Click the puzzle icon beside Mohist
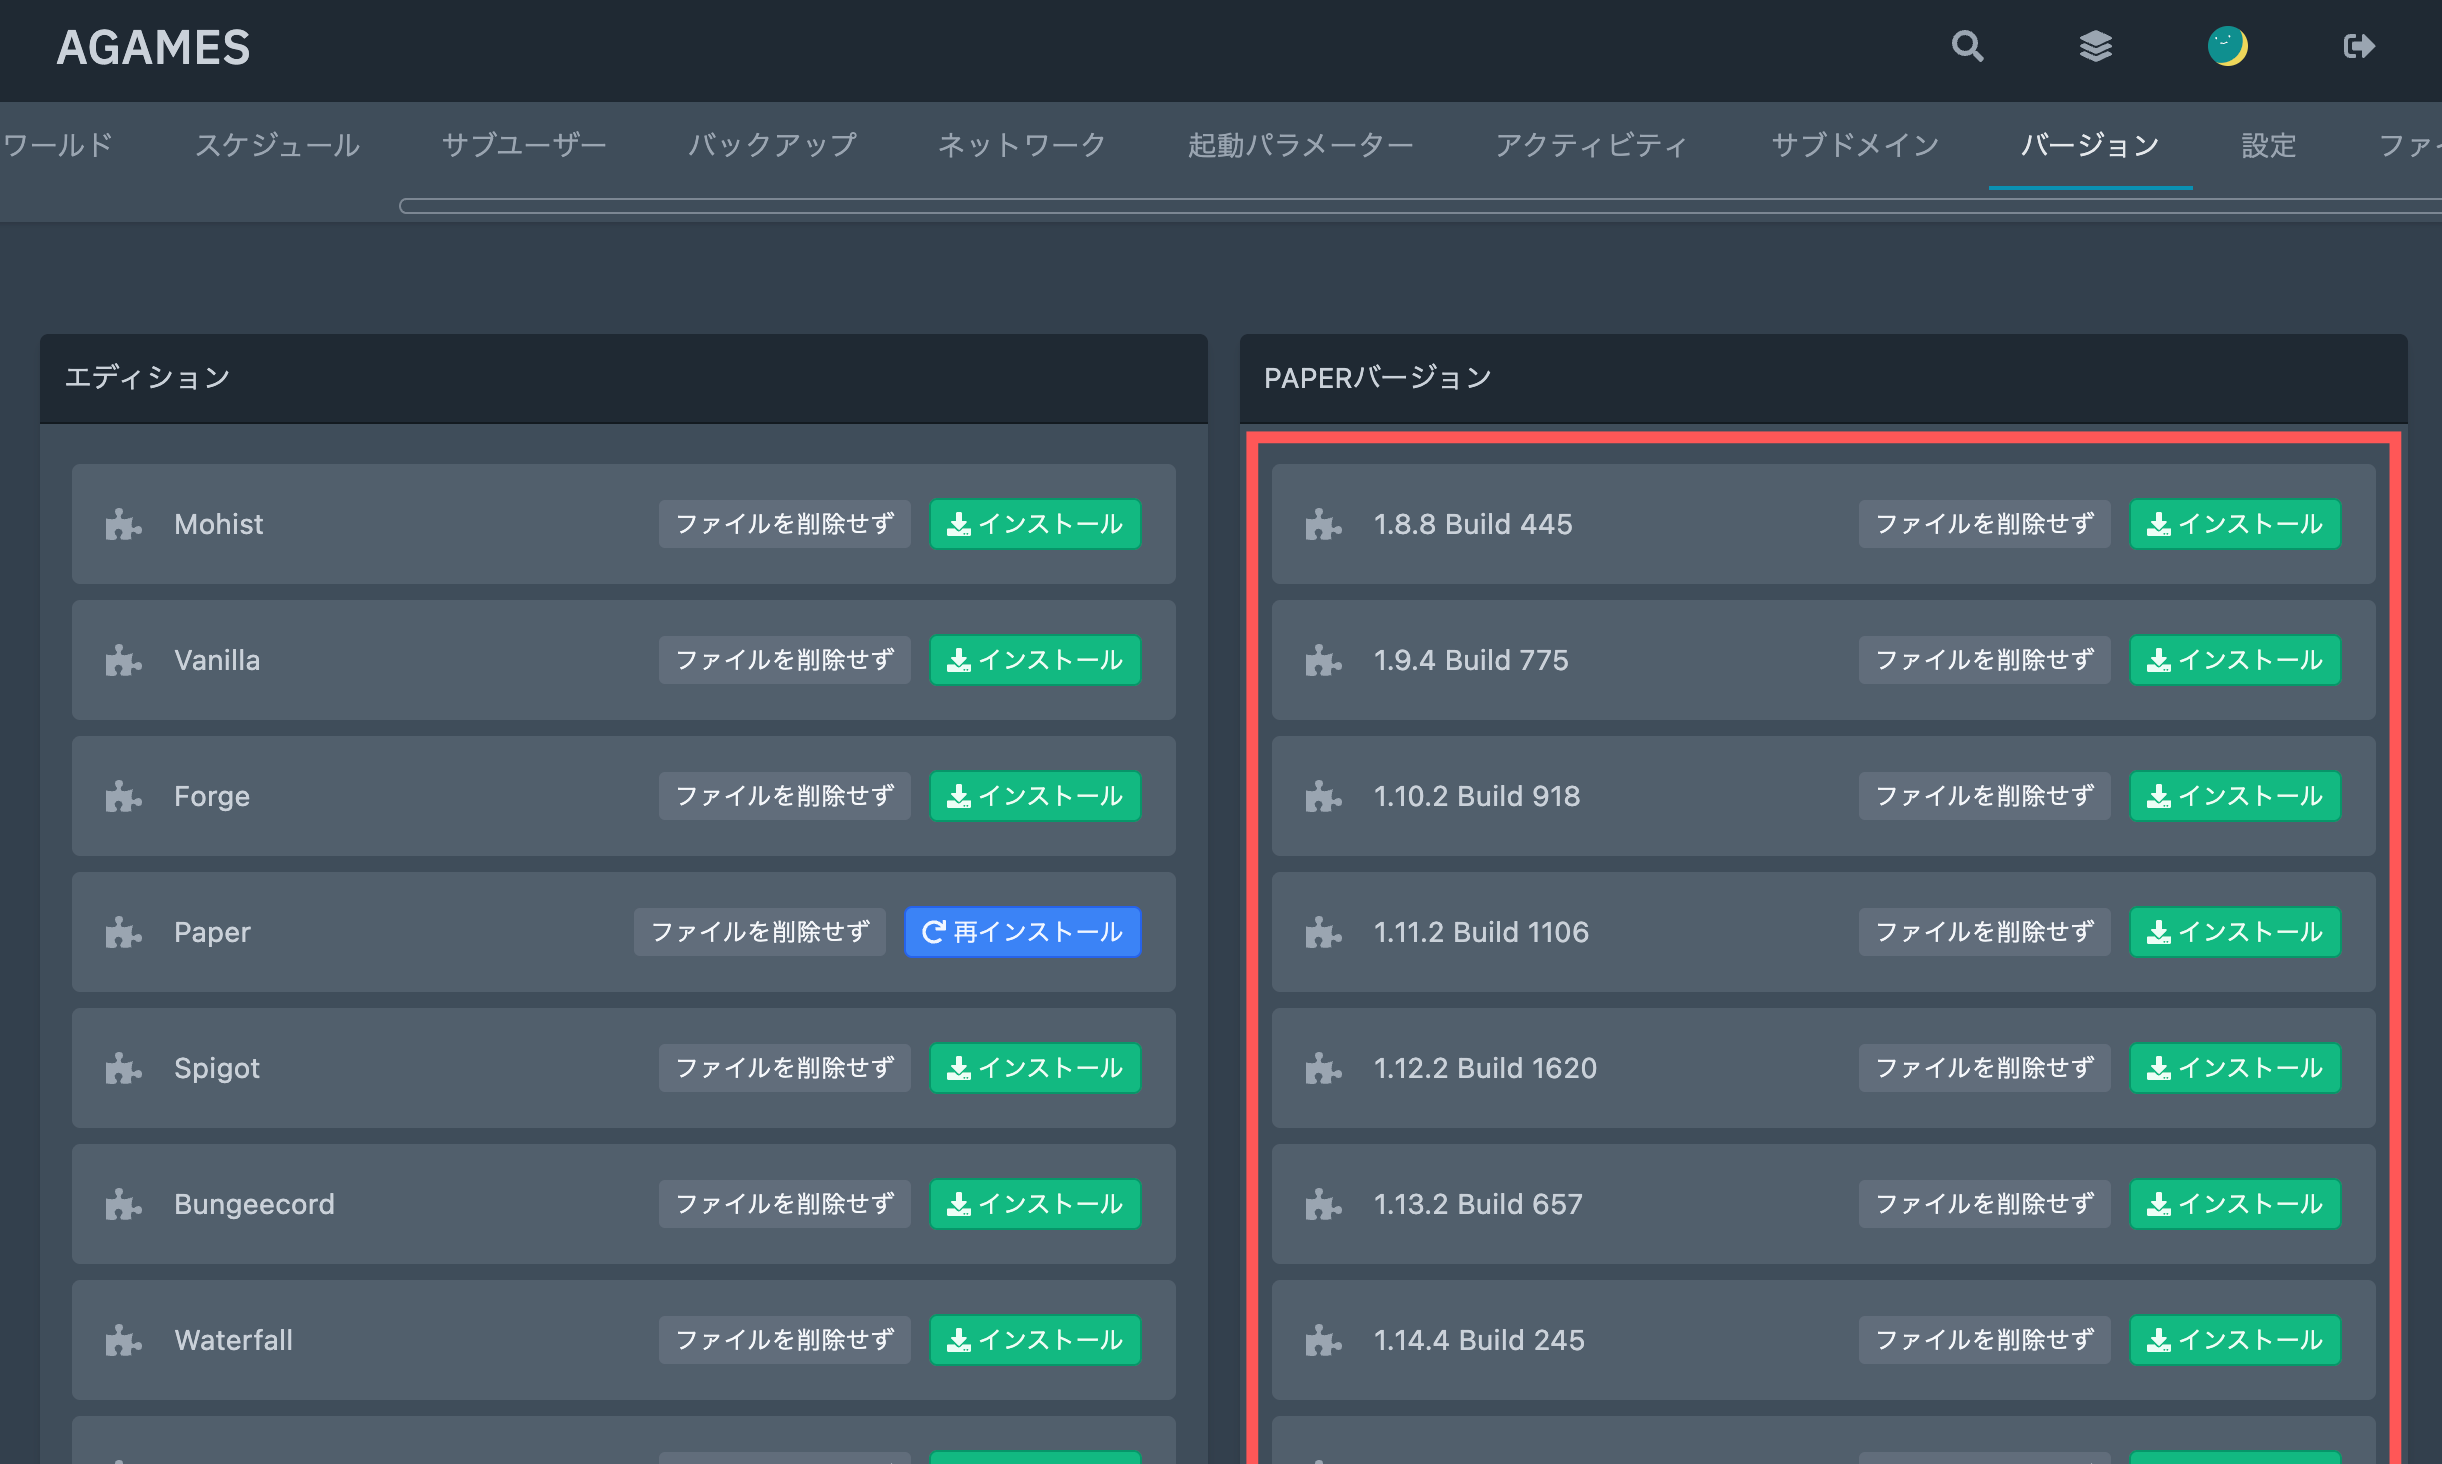 click(123, 524)
